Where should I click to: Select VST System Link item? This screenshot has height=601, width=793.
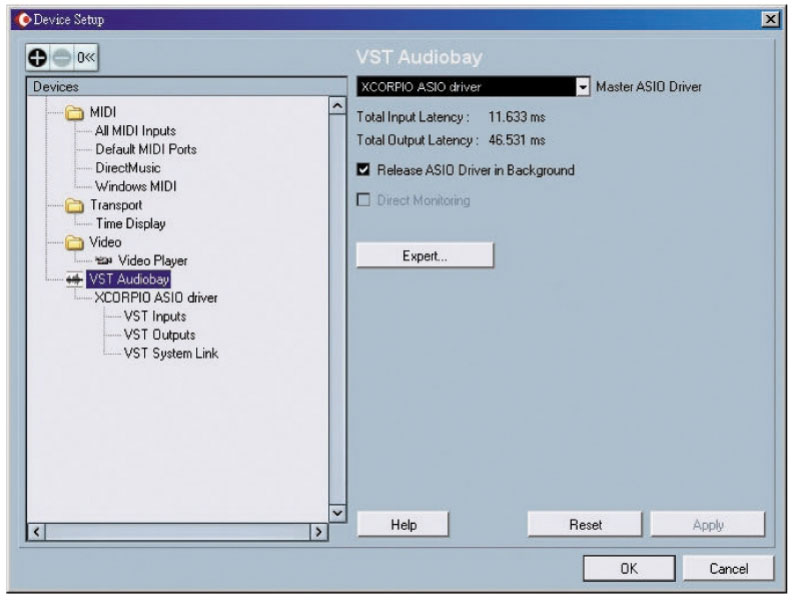coord(171,353)
